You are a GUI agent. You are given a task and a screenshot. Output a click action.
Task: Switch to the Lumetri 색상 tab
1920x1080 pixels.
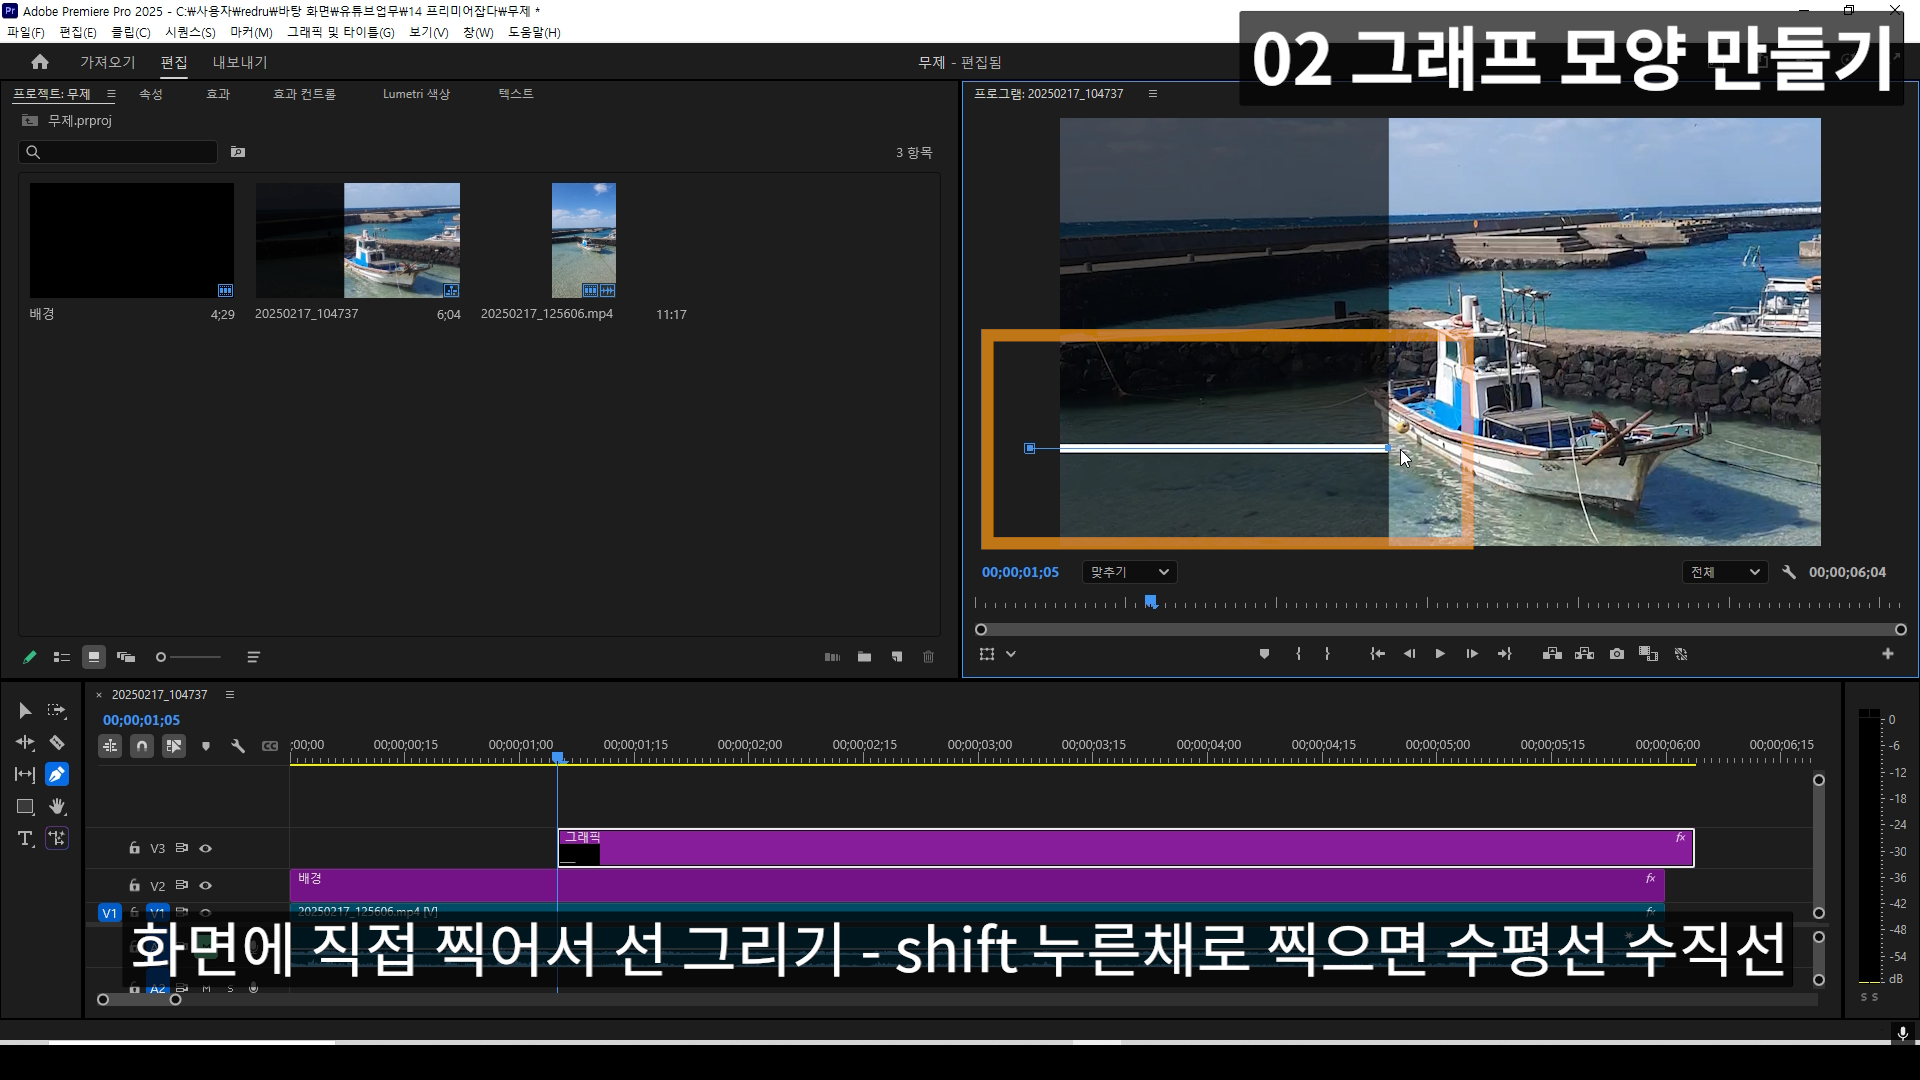pos(416,94)
